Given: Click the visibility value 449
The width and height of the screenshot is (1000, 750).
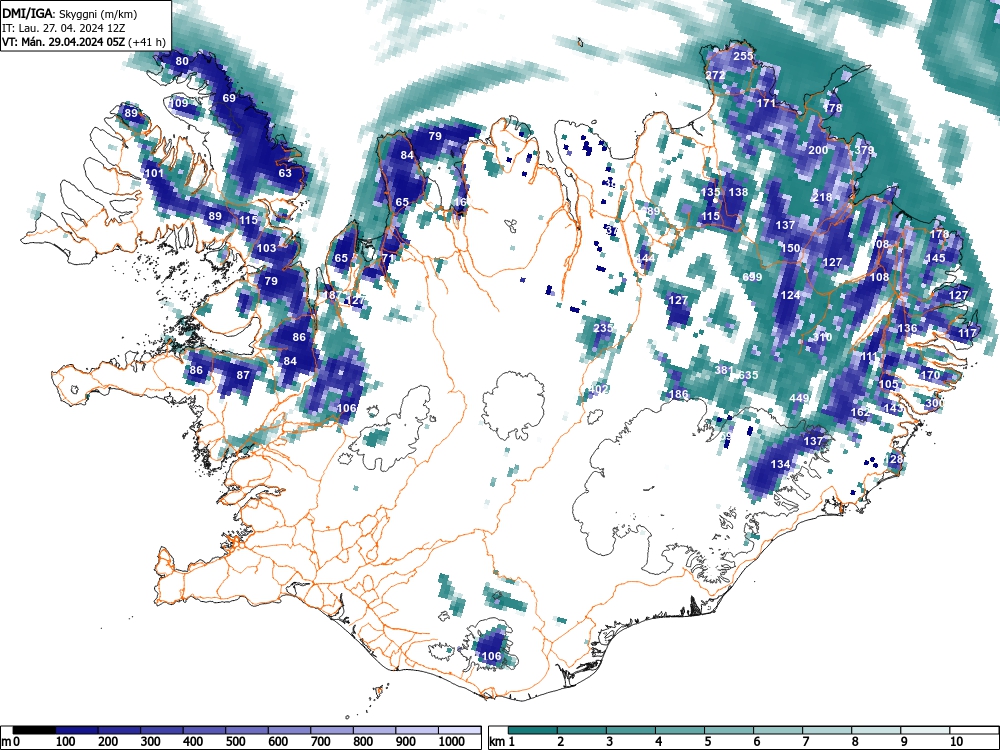Looking at the screenshot, I should (x=799, y=399).
